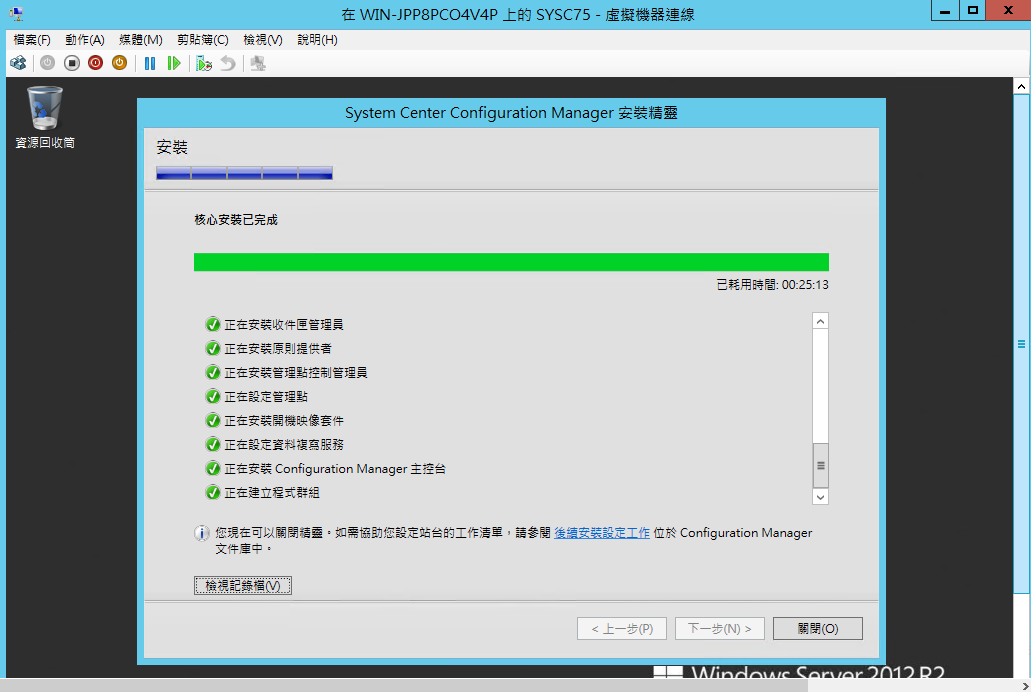This screenshot has height=692, width=1031.
Task: Click the VM window scroll up arrow
Action: click(x=1021, y=86)
